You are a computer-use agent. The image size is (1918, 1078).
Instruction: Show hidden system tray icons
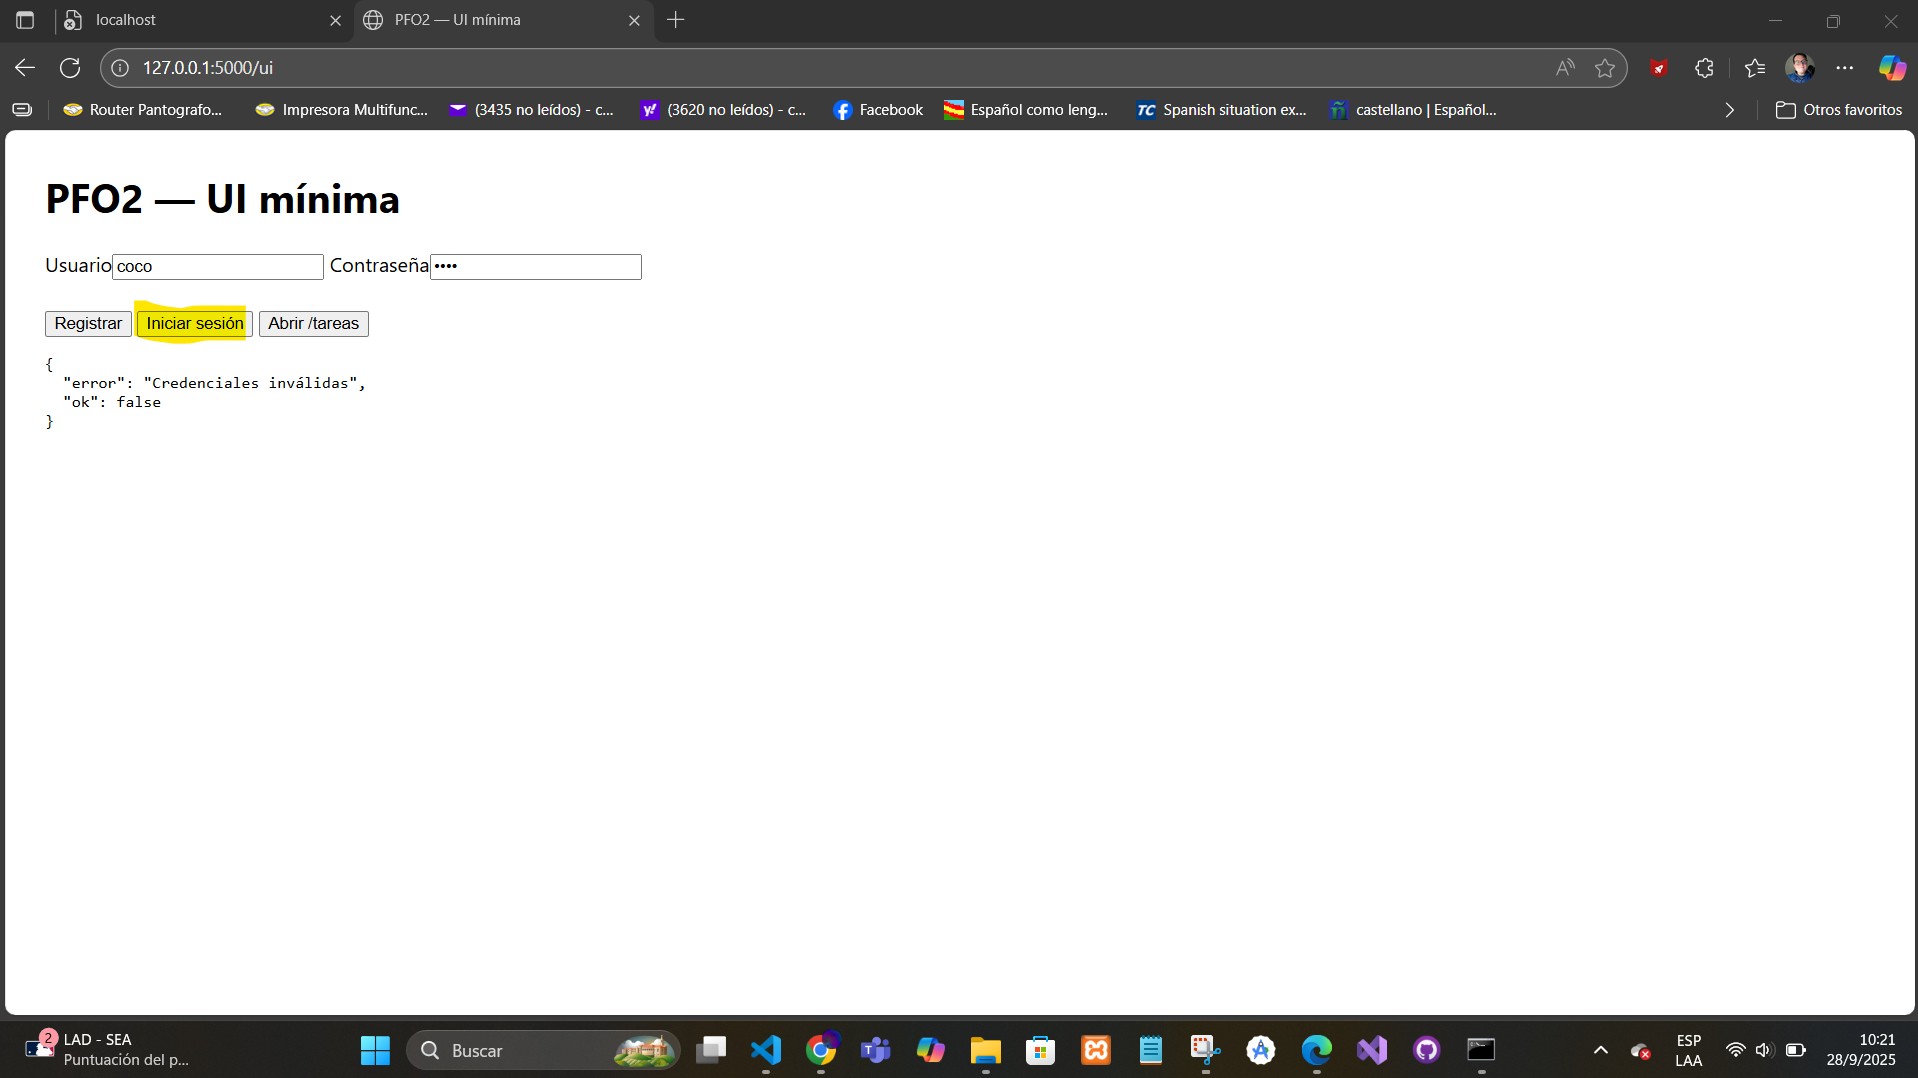(x=1600, y=1050)
